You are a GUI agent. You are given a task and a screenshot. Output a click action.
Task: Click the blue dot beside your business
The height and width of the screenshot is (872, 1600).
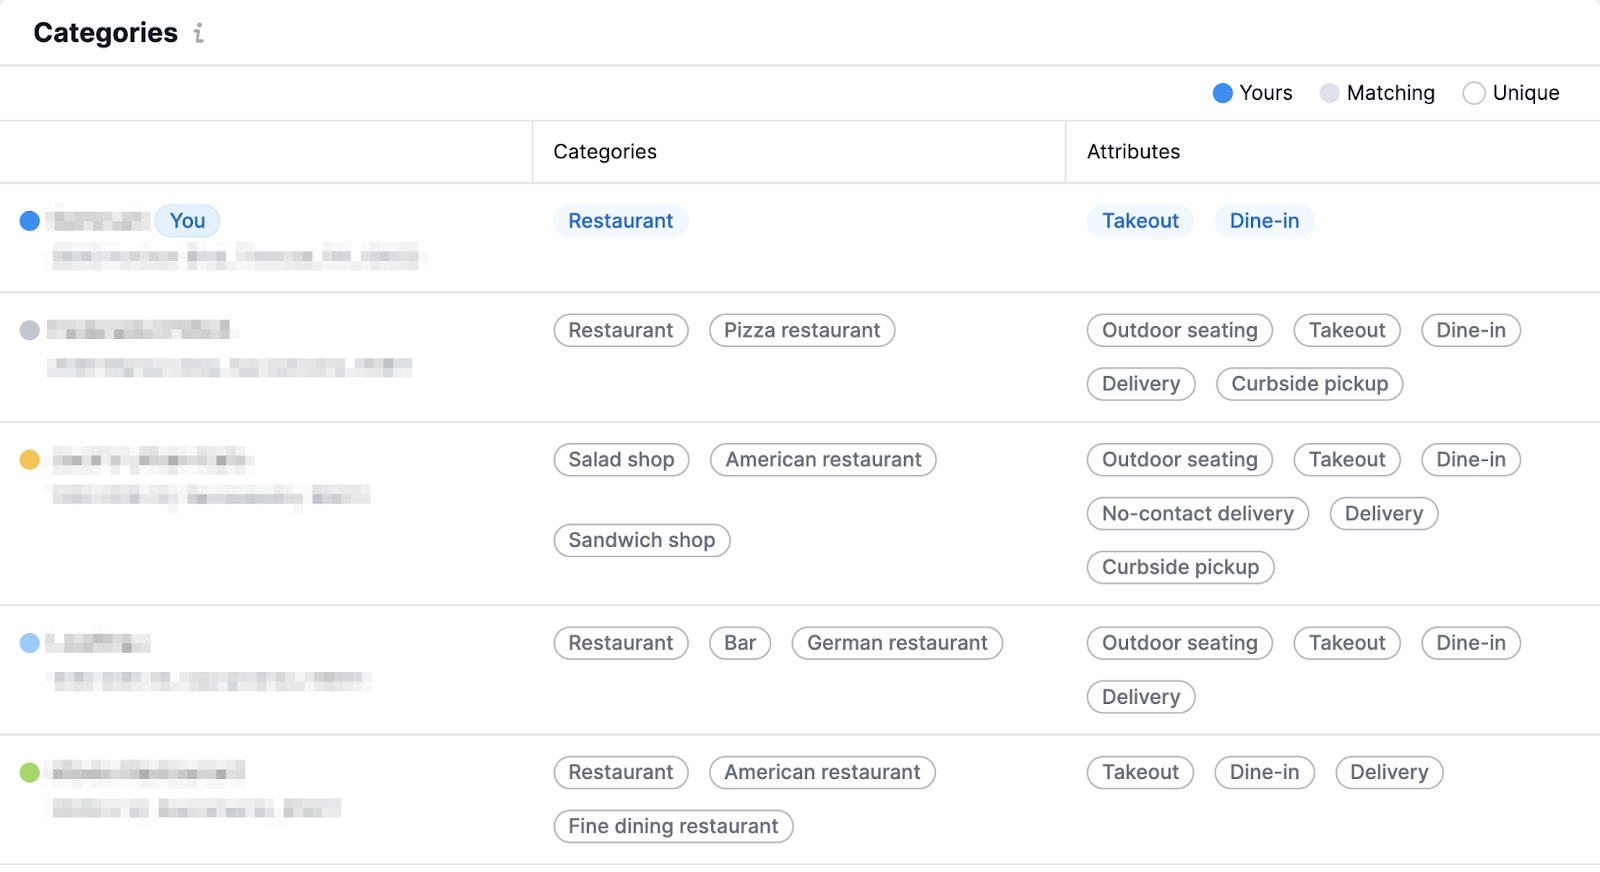pyautogui.click(x=30, y=221)
